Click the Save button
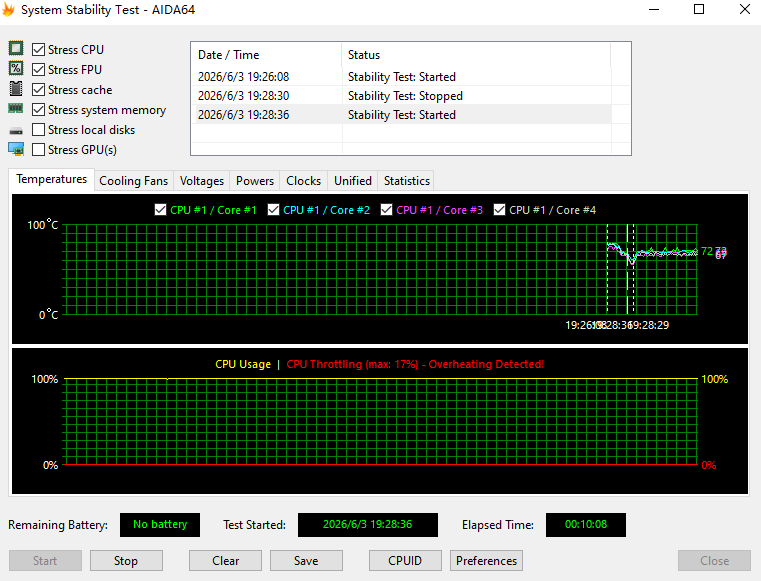This screenshot has height=581, width=761. click(x=306, y=561)
